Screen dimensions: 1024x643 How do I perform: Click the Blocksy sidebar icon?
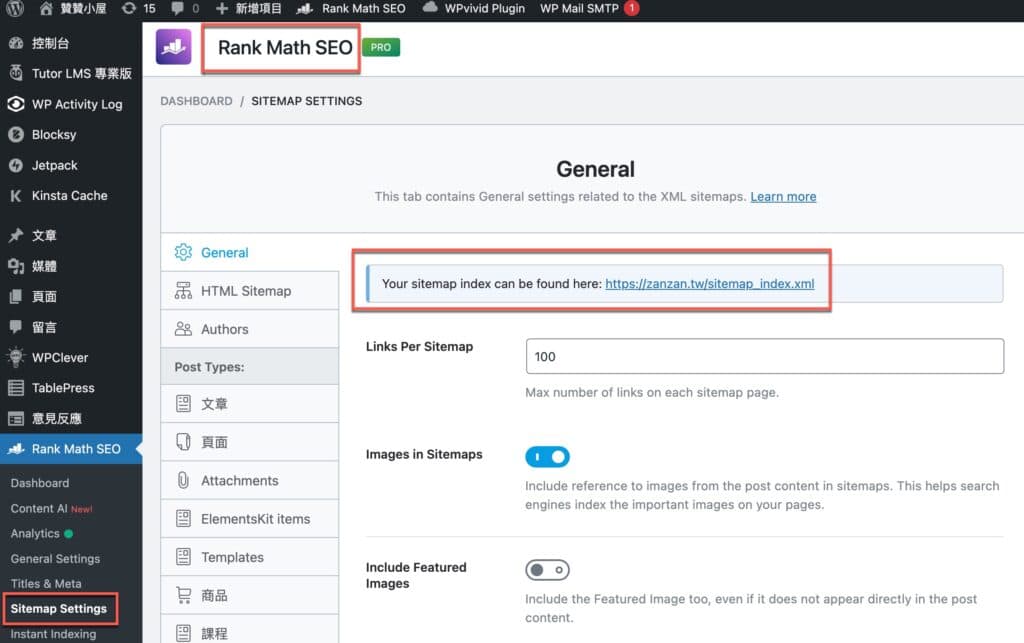coord(16,134)
